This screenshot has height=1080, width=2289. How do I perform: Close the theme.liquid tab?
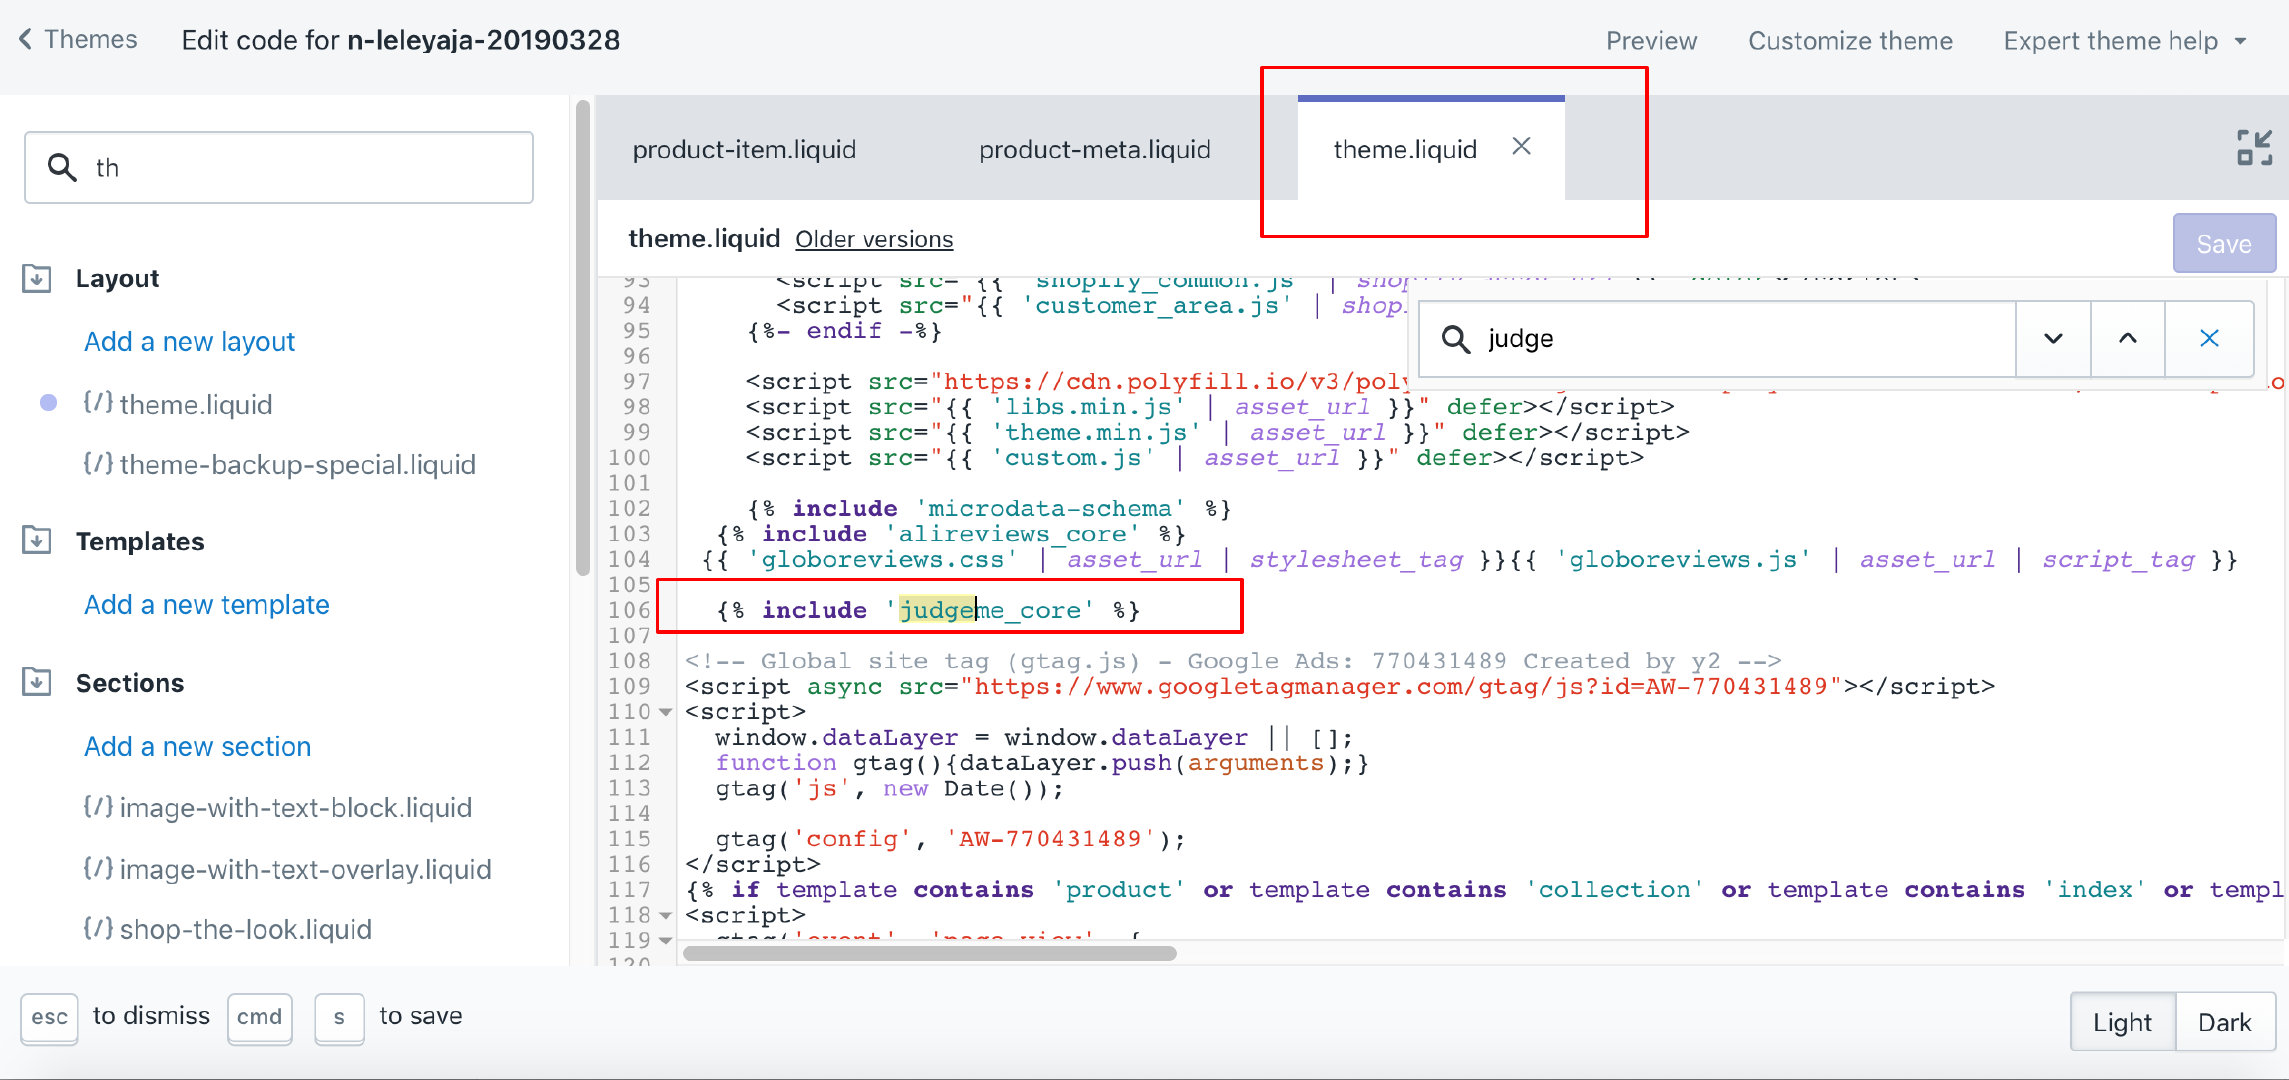click(1521, 147)
